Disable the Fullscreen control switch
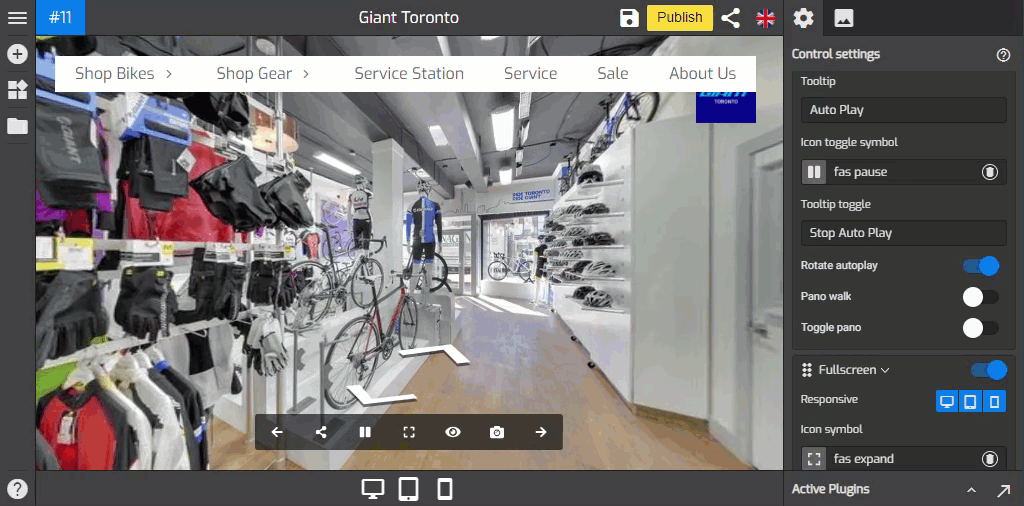This screenshot has height=506, width=1024. 988,370
